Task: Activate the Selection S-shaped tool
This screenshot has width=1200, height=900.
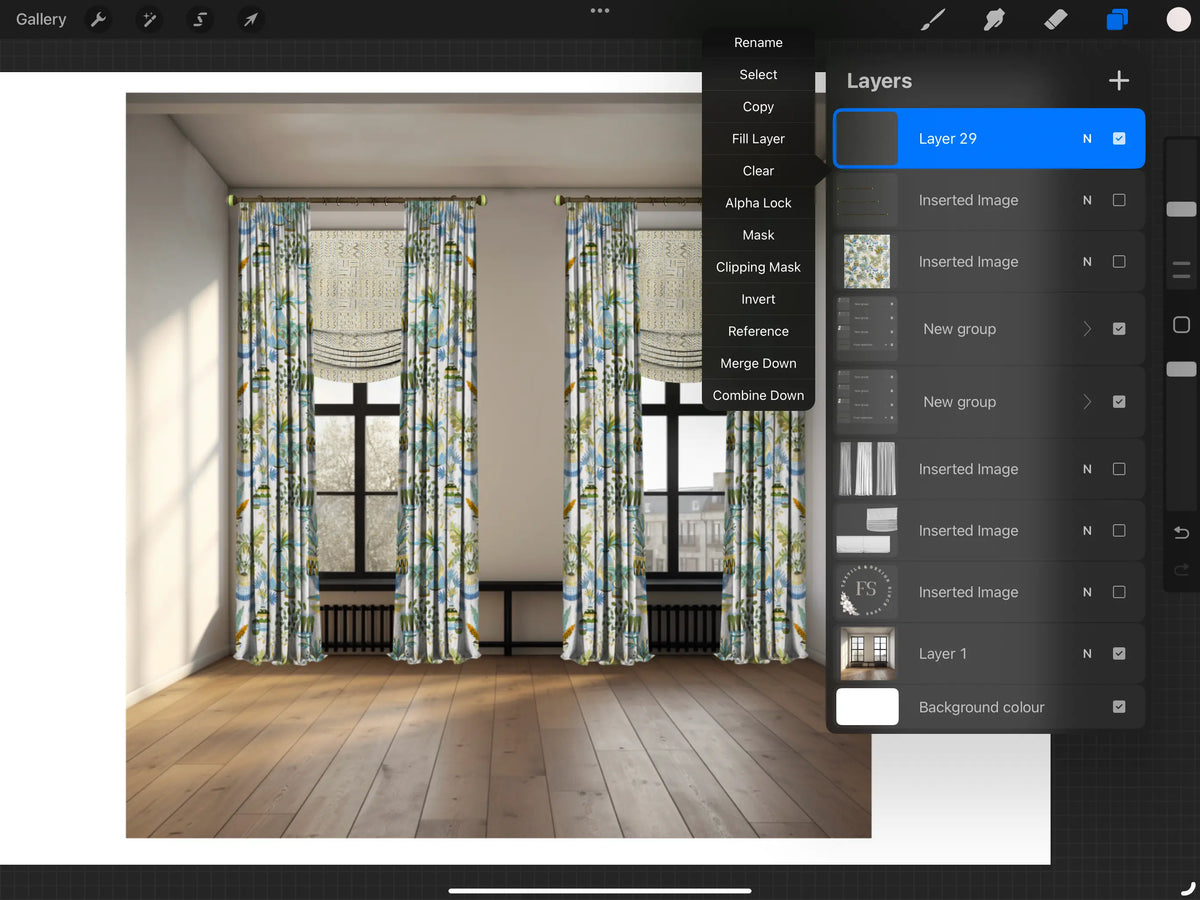Action: coord(200,19)
